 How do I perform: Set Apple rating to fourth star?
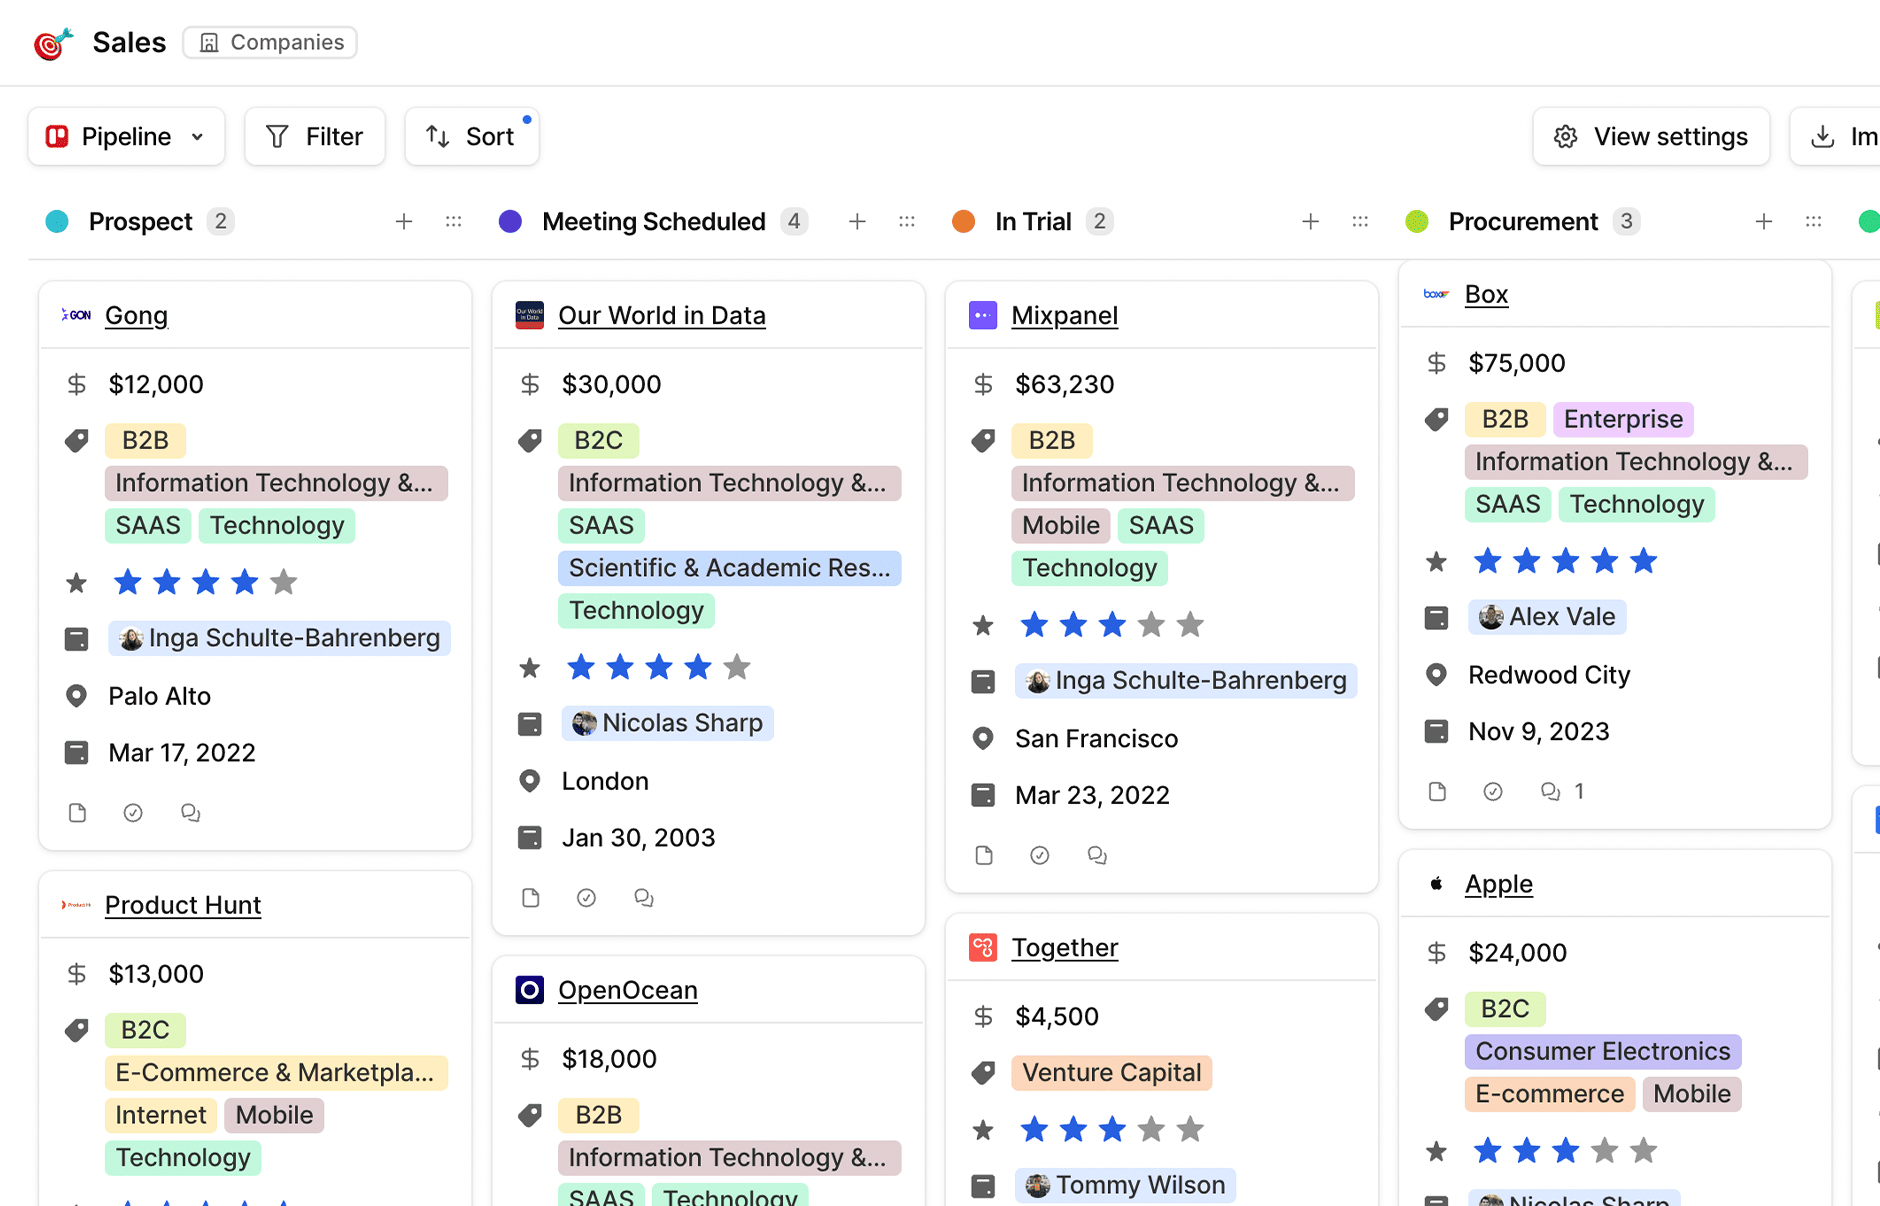1604,1151
